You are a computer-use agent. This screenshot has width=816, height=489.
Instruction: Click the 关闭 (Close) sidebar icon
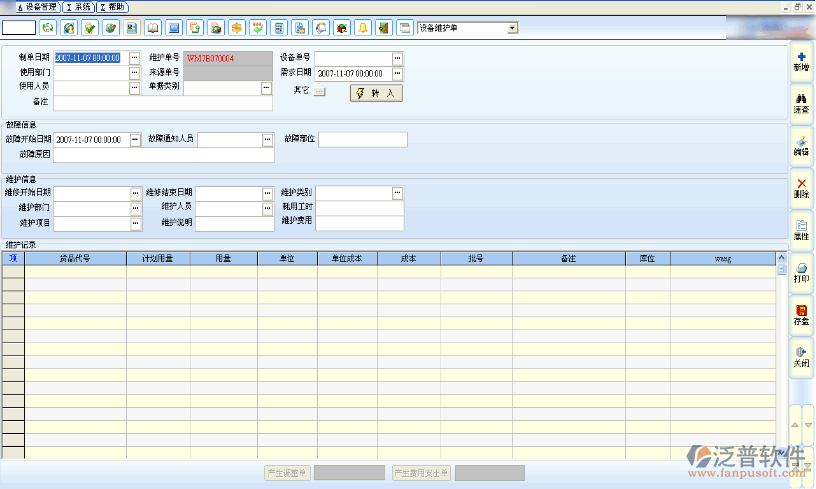pyautogui.click(x=801, y=355)
